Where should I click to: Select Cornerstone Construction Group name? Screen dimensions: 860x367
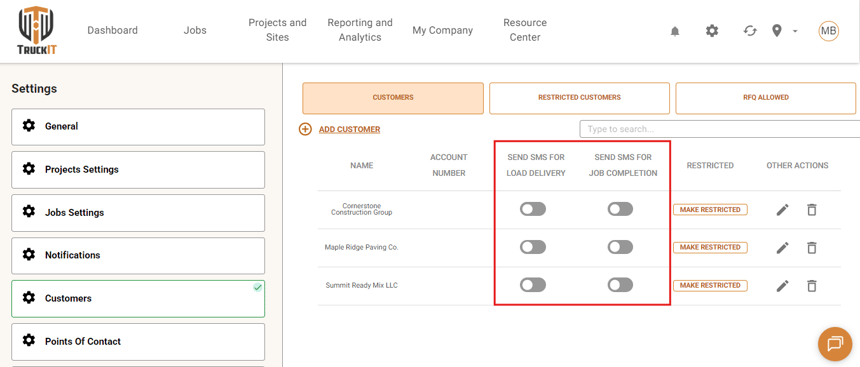[361, 209]
